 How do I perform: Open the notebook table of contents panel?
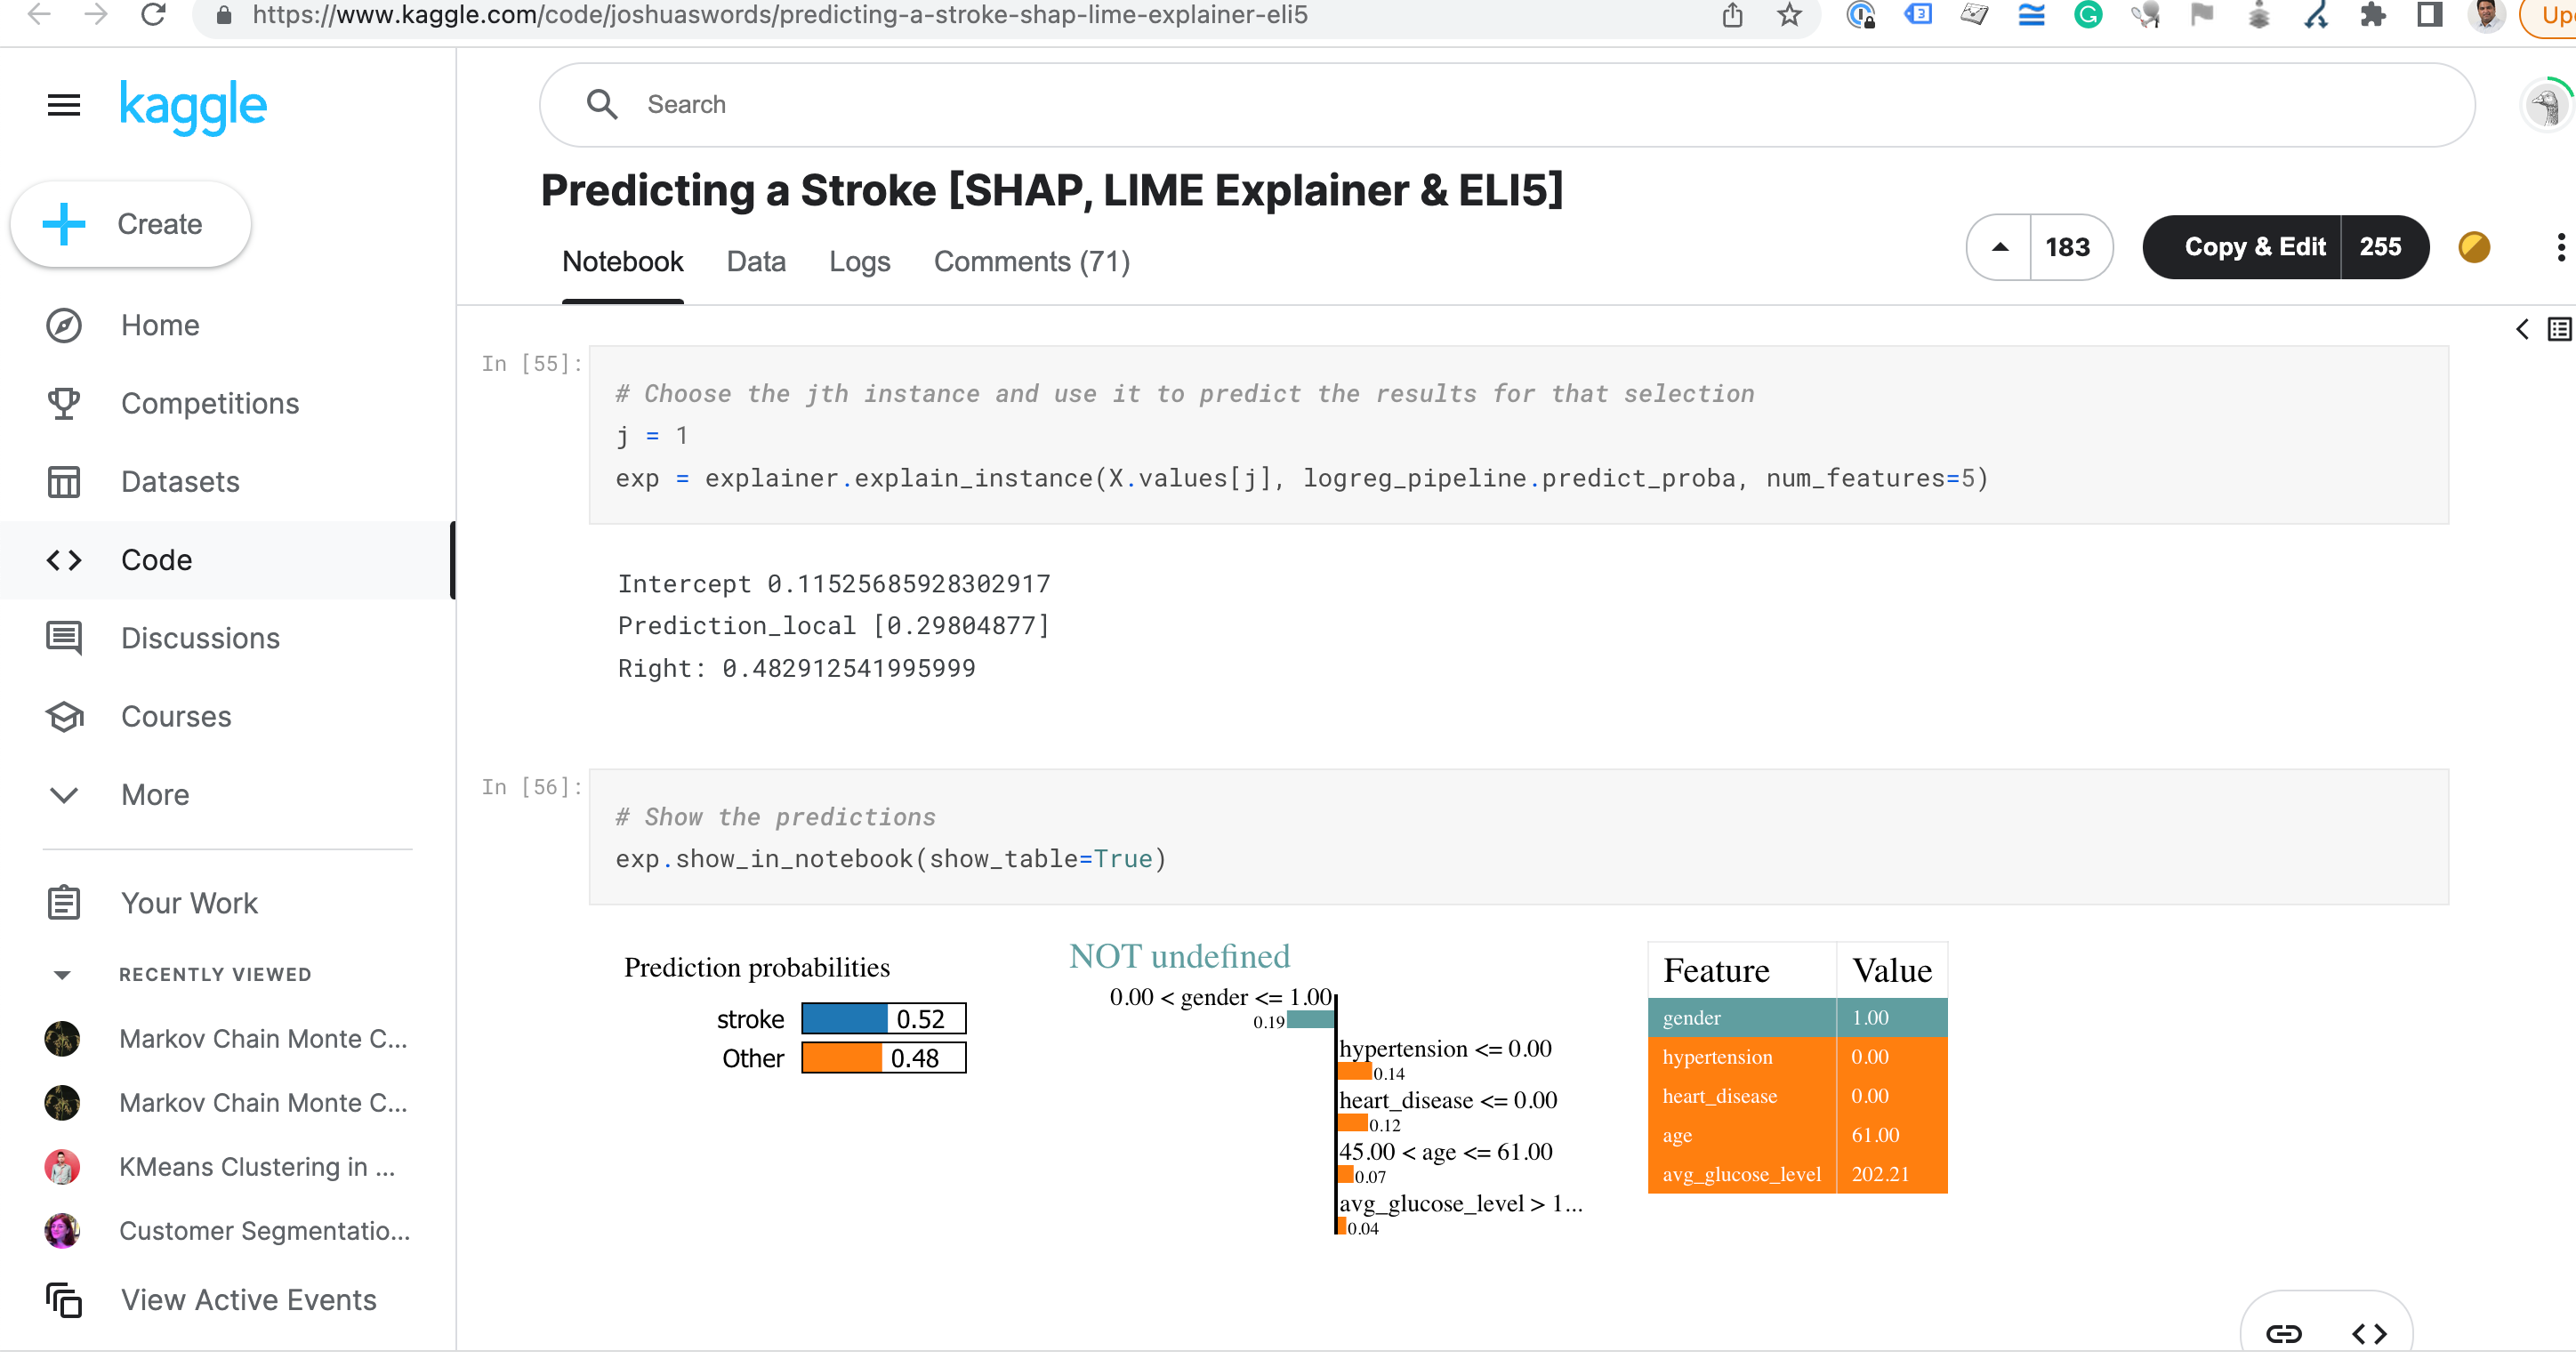(x=2557, y=328)
